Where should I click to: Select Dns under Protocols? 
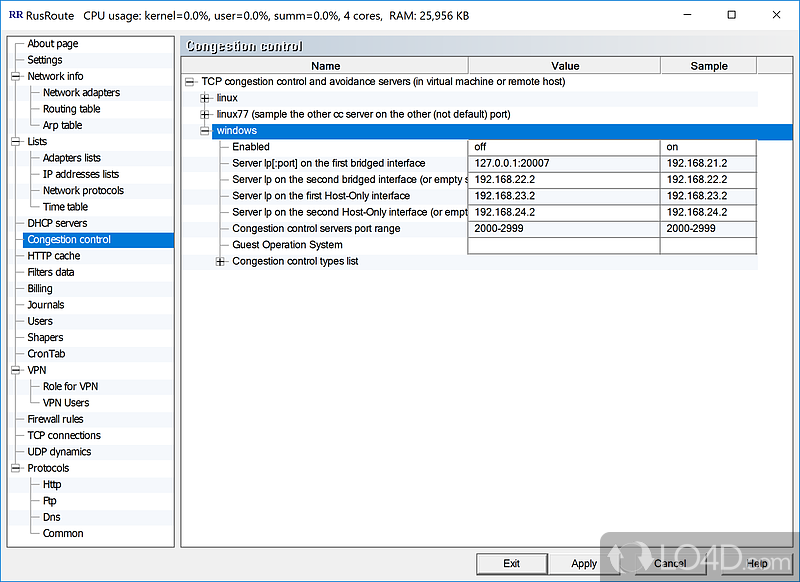(51, 517)
